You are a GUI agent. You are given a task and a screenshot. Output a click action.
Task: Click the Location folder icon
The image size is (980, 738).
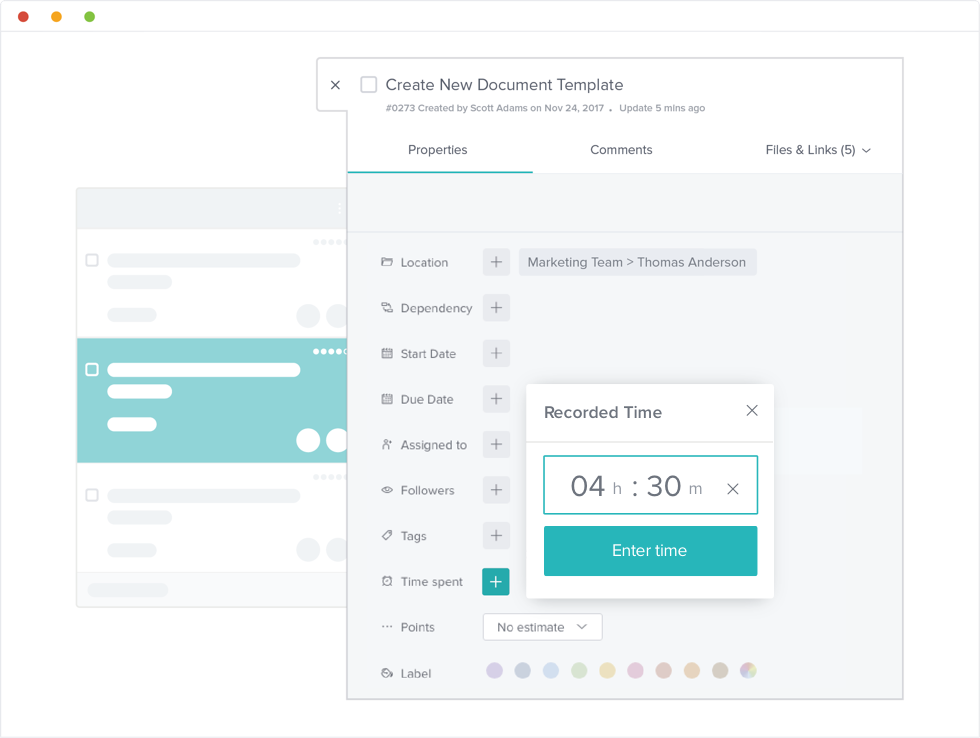[386, 262]
